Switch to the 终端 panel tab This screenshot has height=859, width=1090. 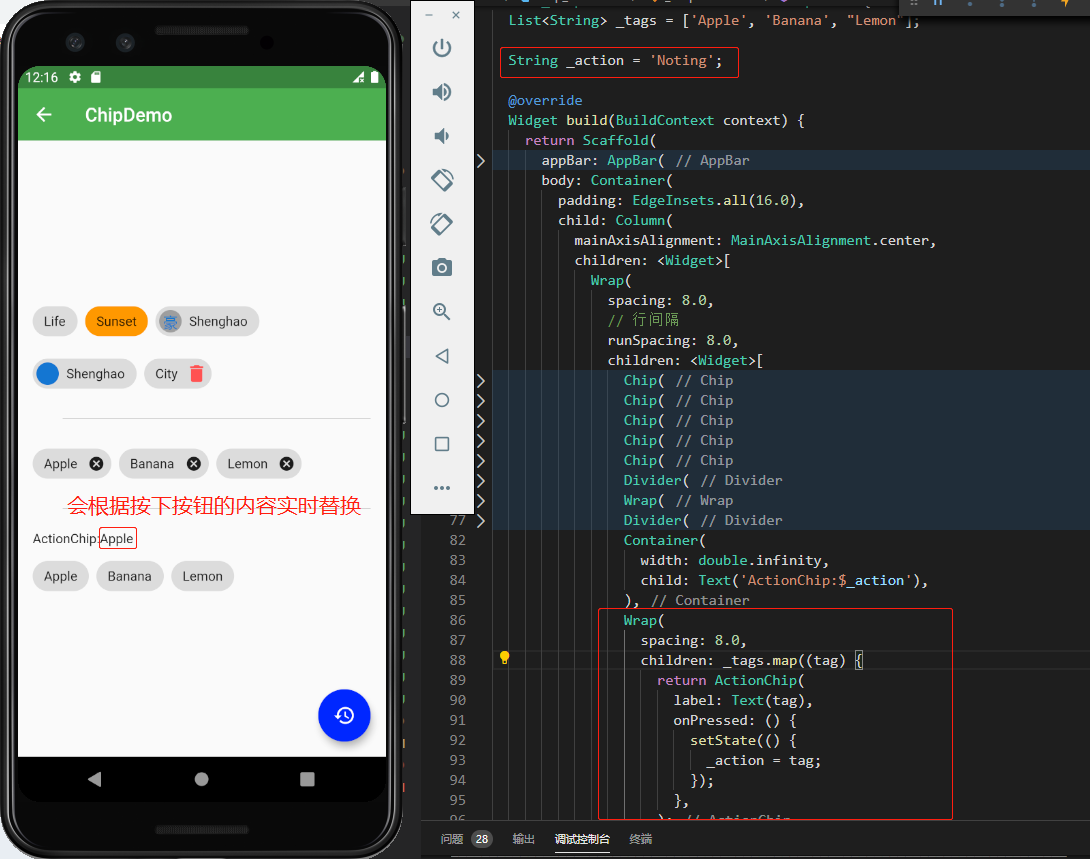point(640,839)
